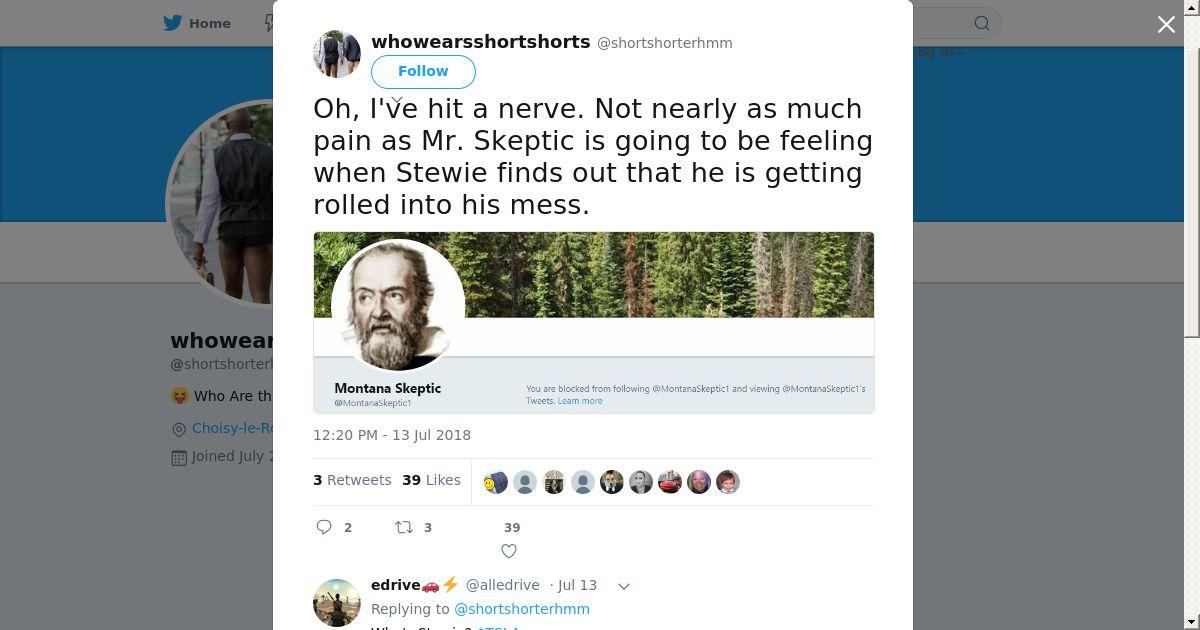Open whowearsshortshorts avatar in tweet header
Screen dimensions: 1200x630
pyautogui.click(x=337, y=54)
